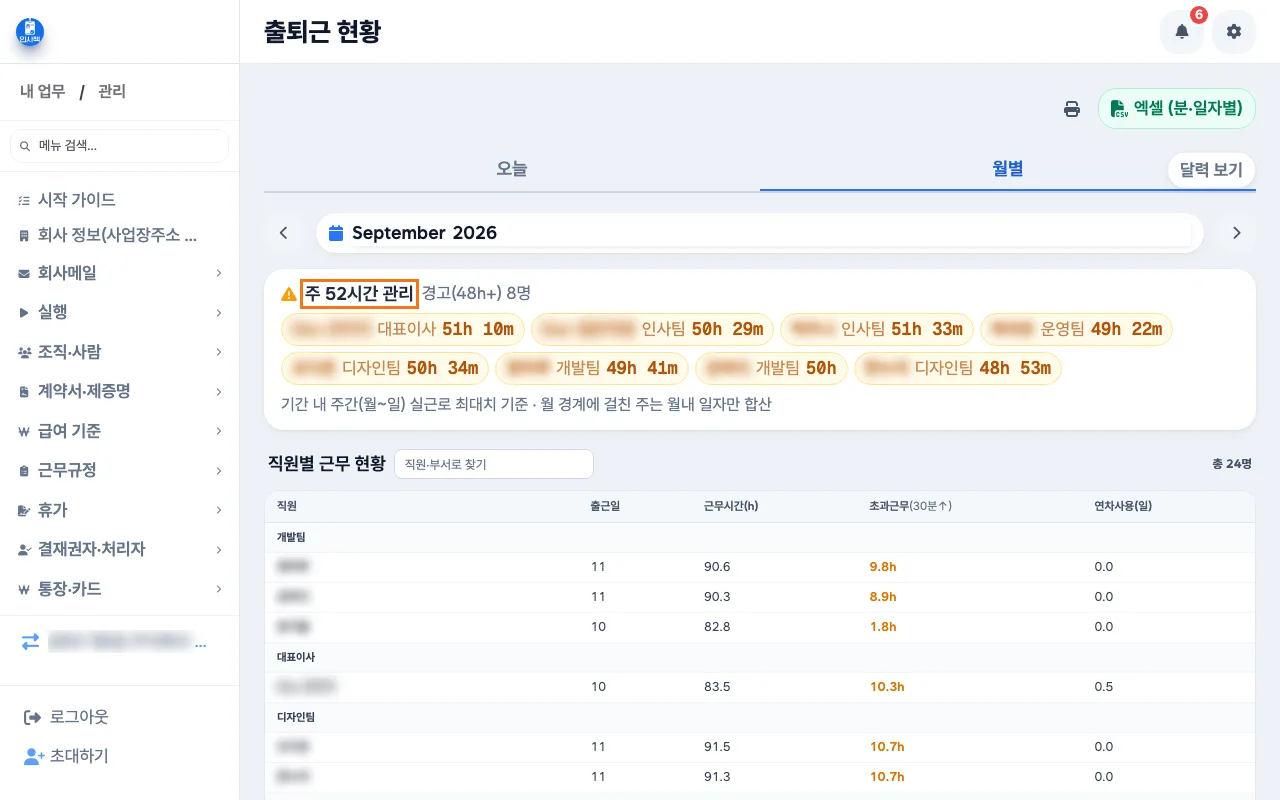The image size is (1280, 800).
Task: Click the calendar icon beside September 2026
Action: click(x=336, y=233)
